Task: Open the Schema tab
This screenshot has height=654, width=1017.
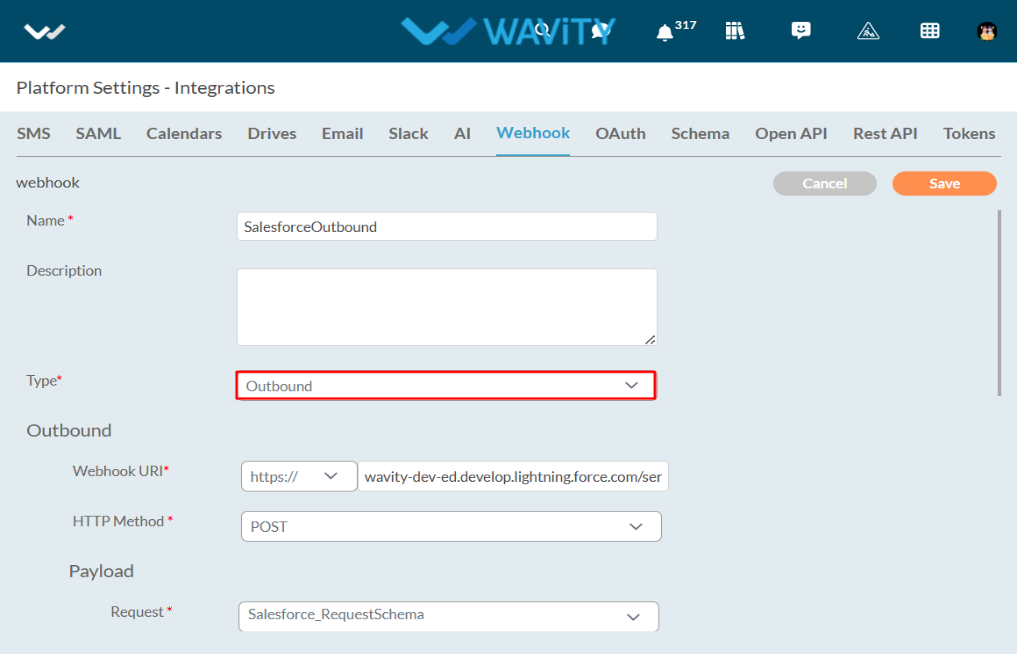Action: pos(700,134)
